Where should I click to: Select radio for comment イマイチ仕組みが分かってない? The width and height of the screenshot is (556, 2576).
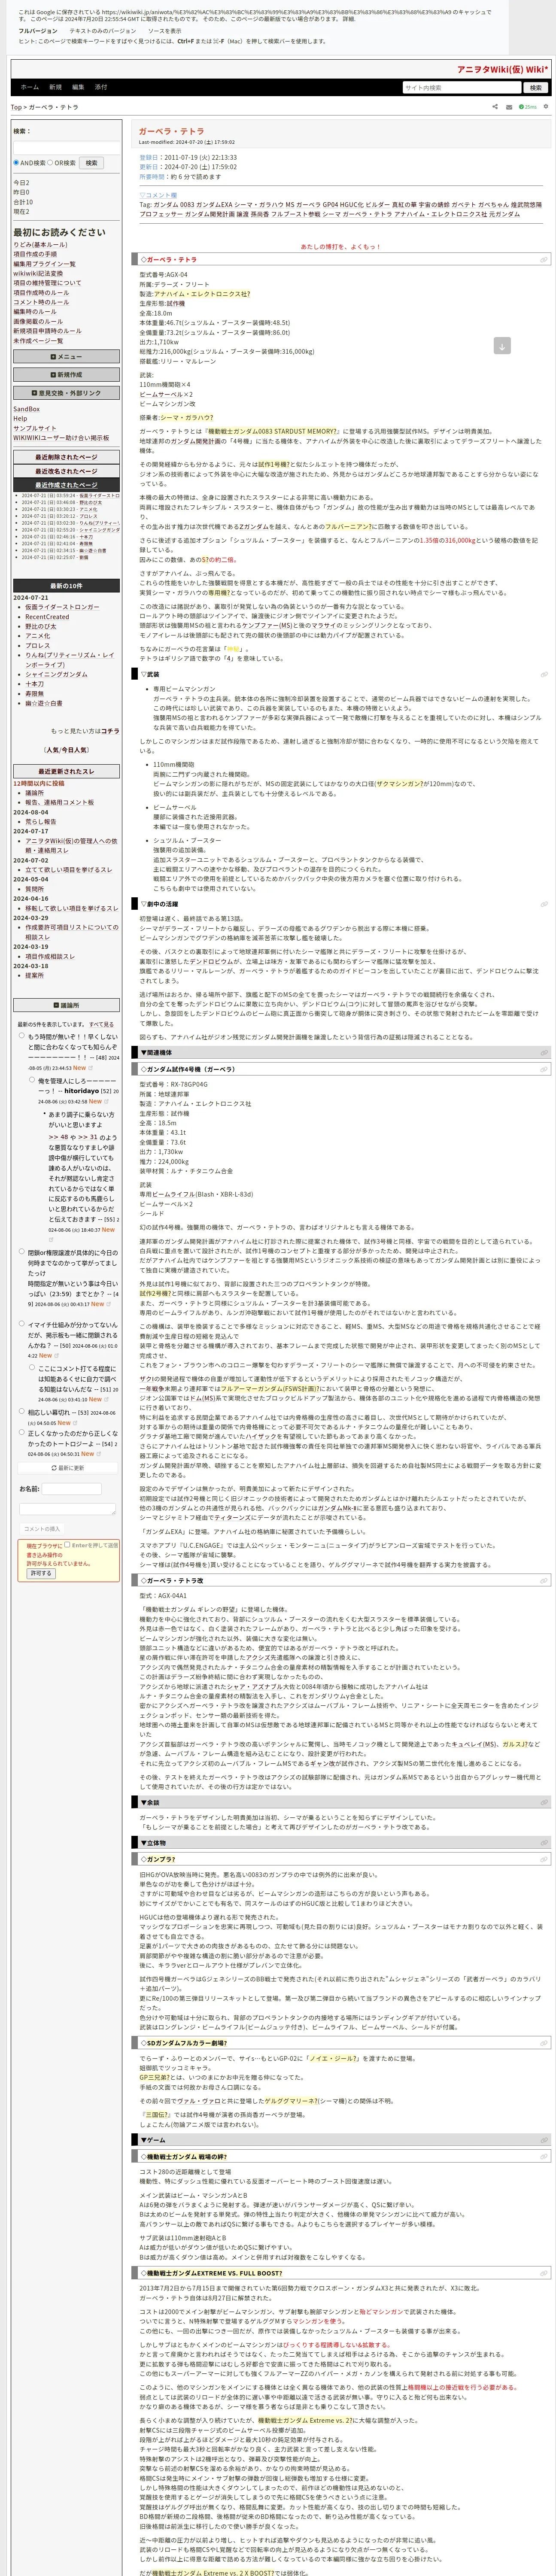21,1324
